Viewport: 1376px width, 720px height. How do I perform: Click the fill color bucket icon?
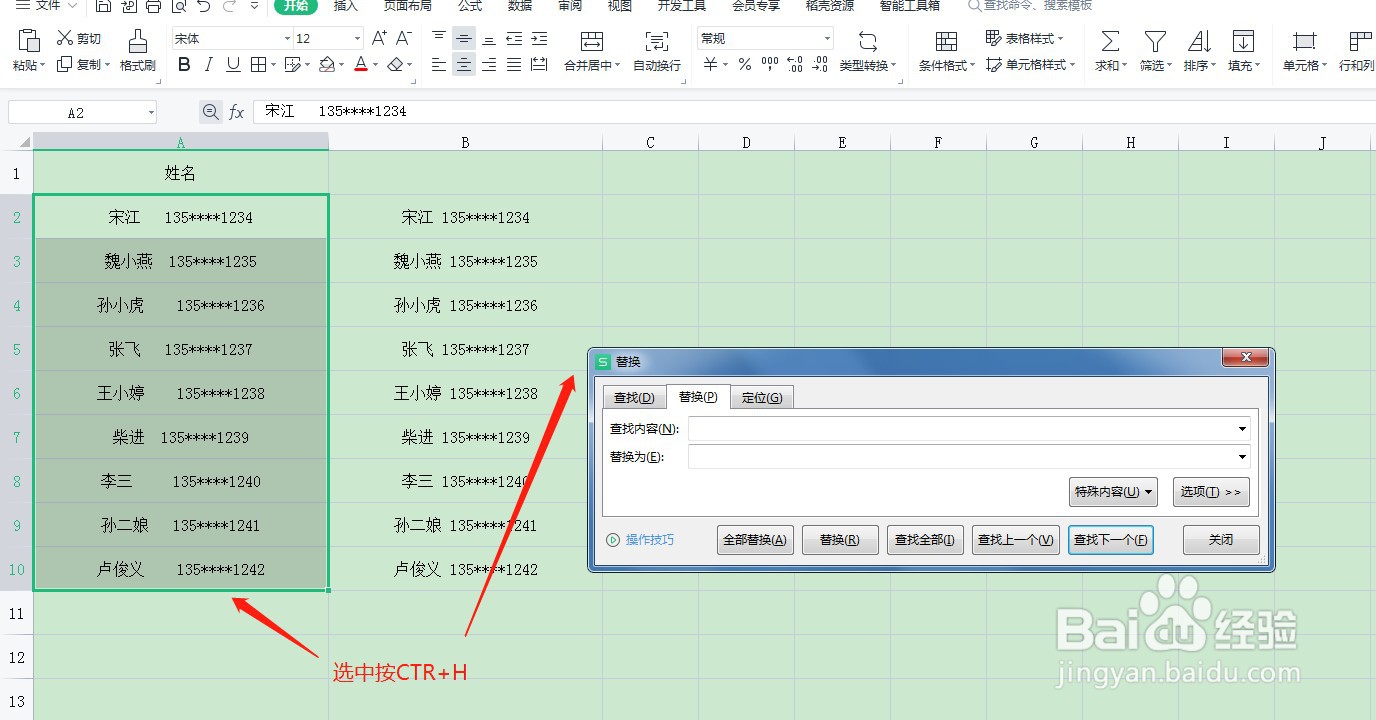point(326,64)
